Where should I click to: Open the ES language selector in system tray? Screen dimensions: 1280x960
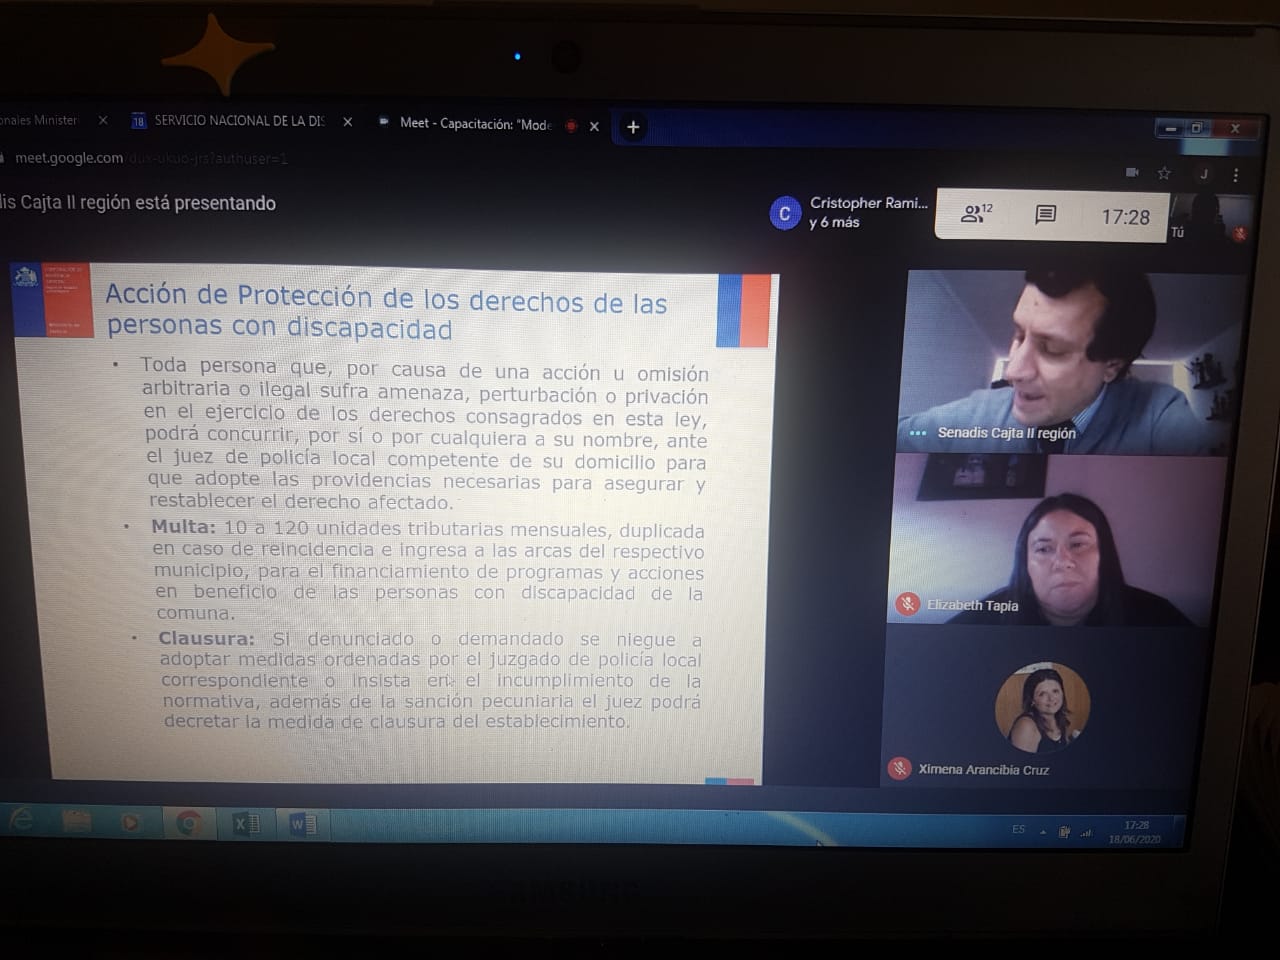pos(1018,831)
